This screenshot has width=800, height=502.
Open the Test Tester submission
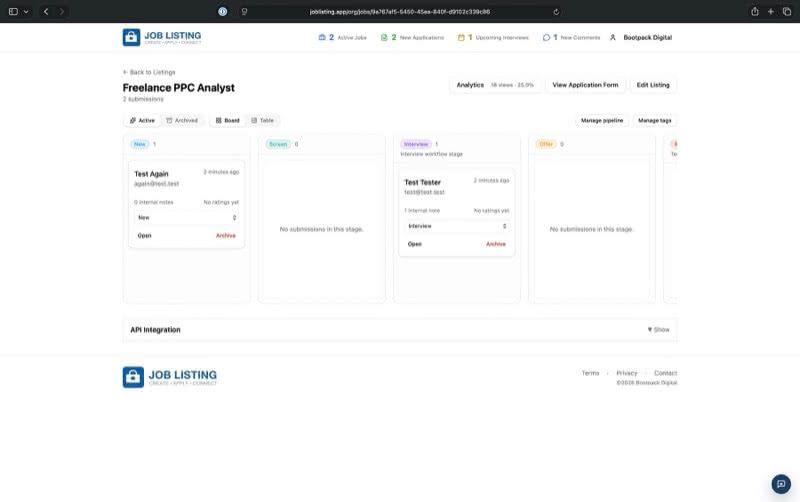pos(415,244)
